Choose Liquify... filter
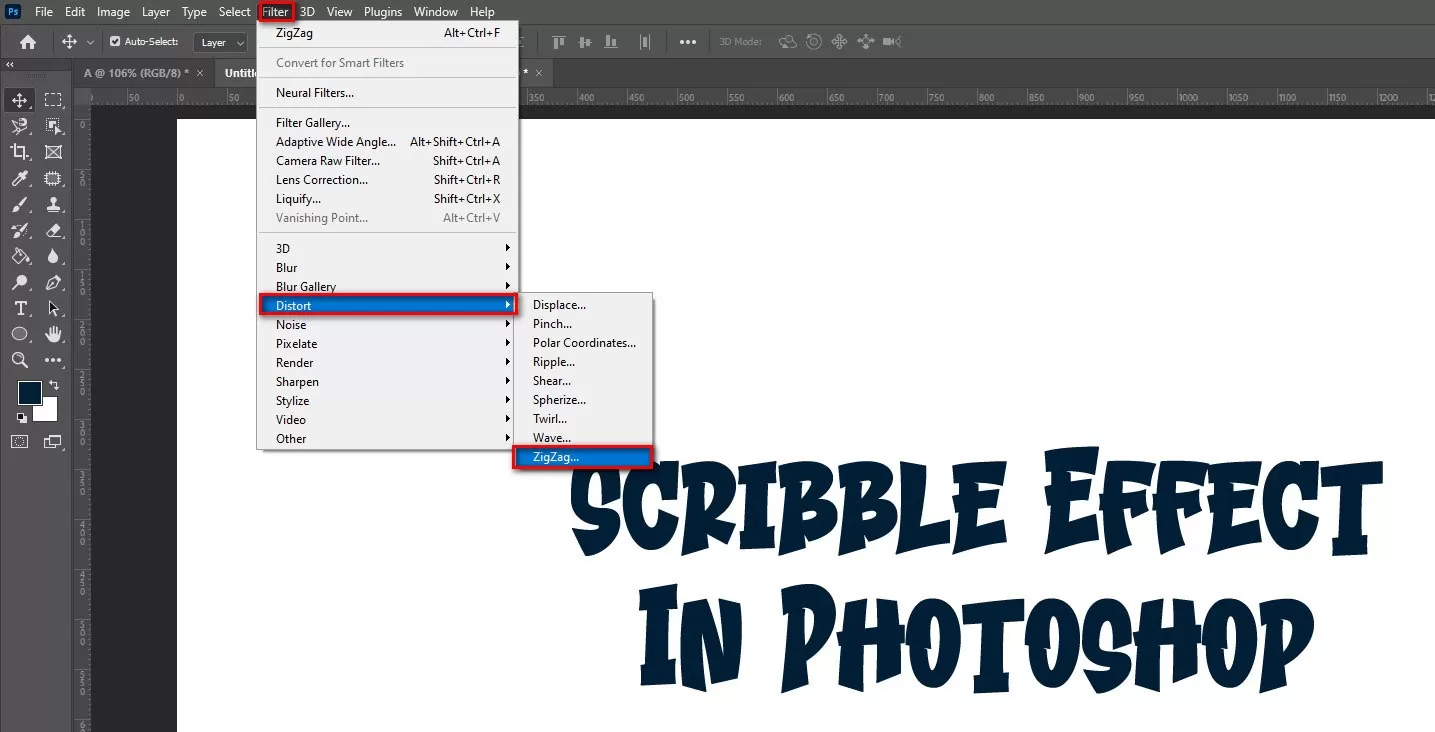The height and width of the screenshot is (732, 1435). click(x=388, y=198)
